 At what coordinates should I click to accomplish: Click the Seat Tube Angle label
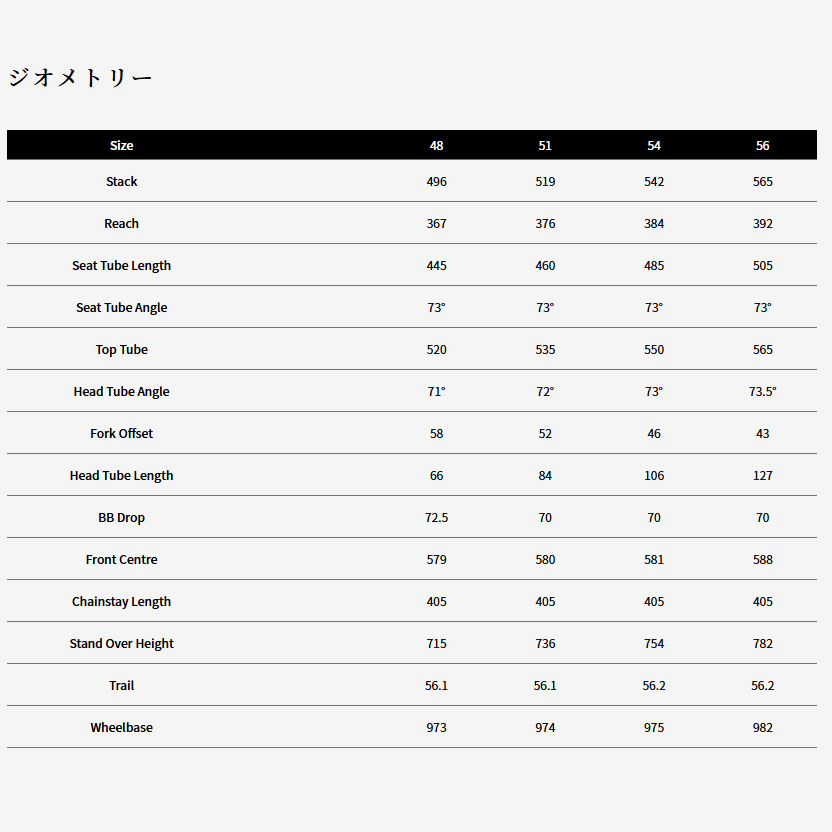click(x=121, y=307)
